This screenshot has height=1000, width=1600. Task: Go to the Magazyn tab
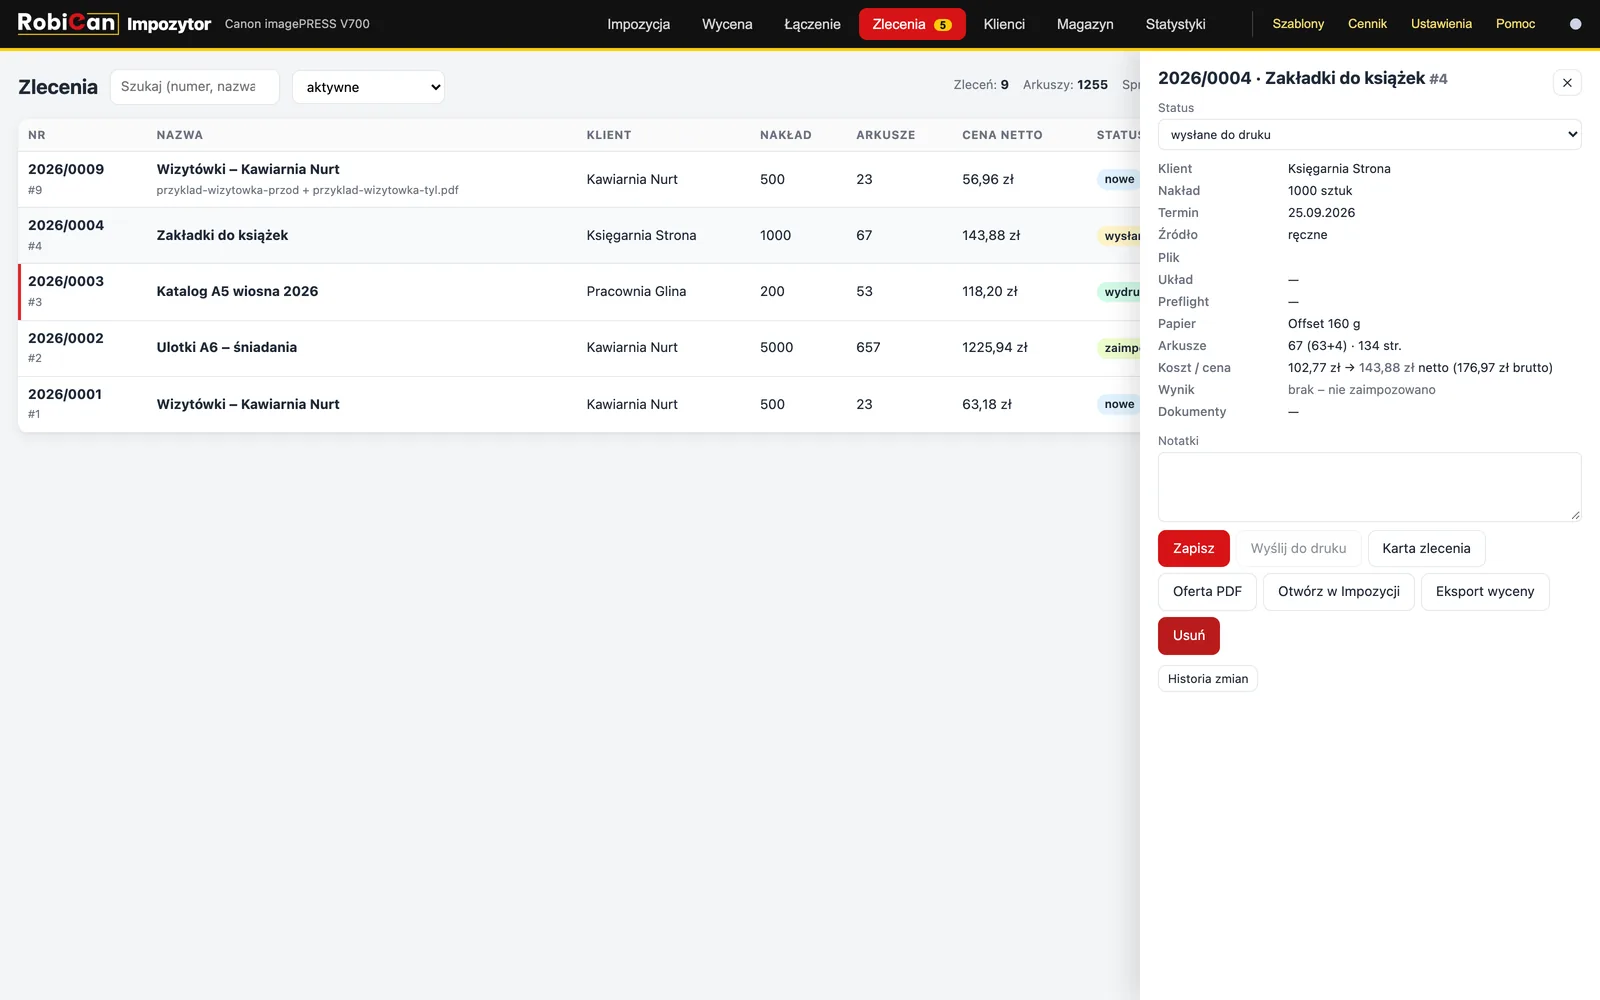[x=1085, y=24]
